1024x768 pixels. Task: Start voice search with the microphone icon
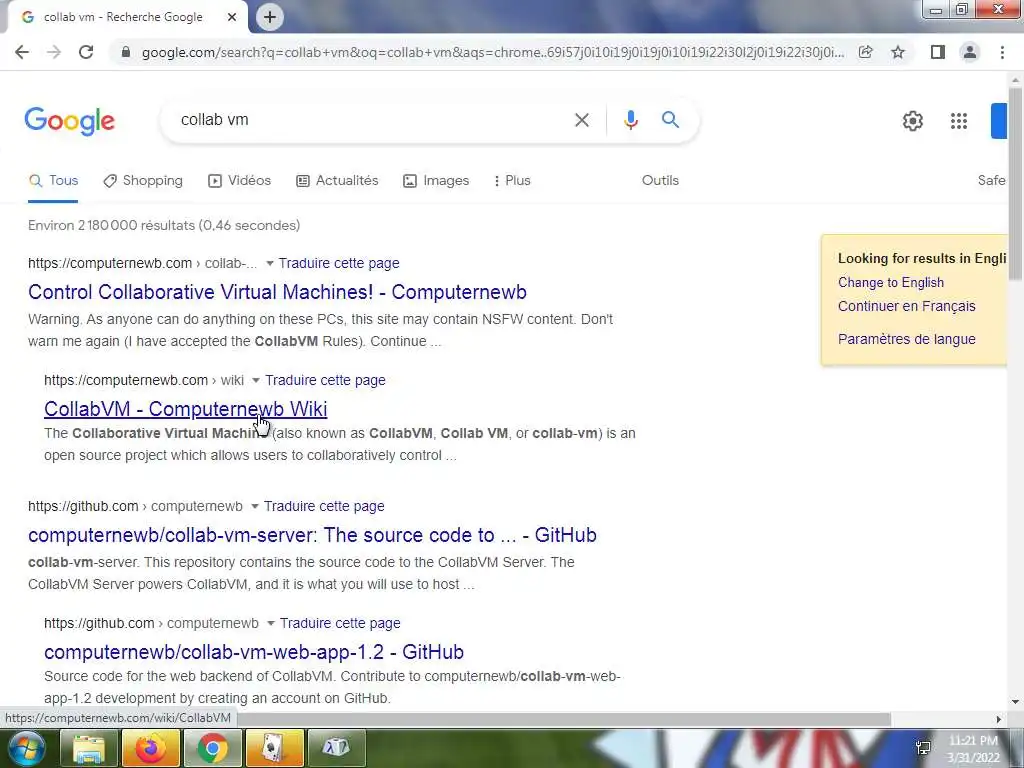tap(630, 120)
